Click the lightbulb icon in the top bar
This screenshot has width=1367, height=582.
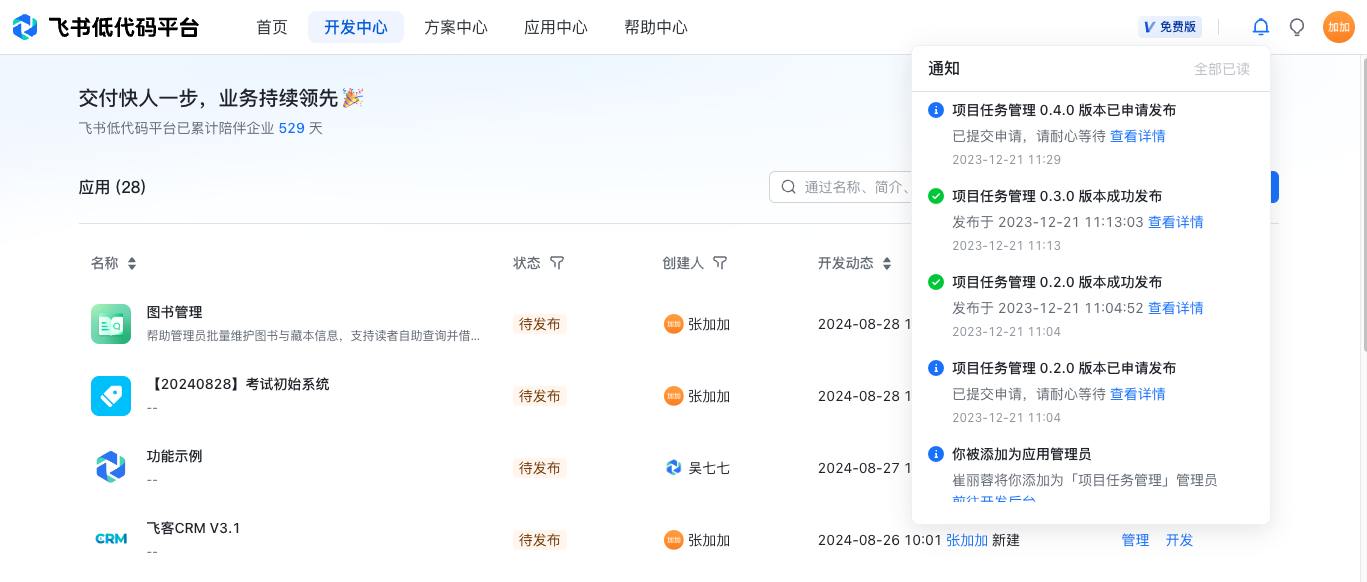click(1297, 27)
